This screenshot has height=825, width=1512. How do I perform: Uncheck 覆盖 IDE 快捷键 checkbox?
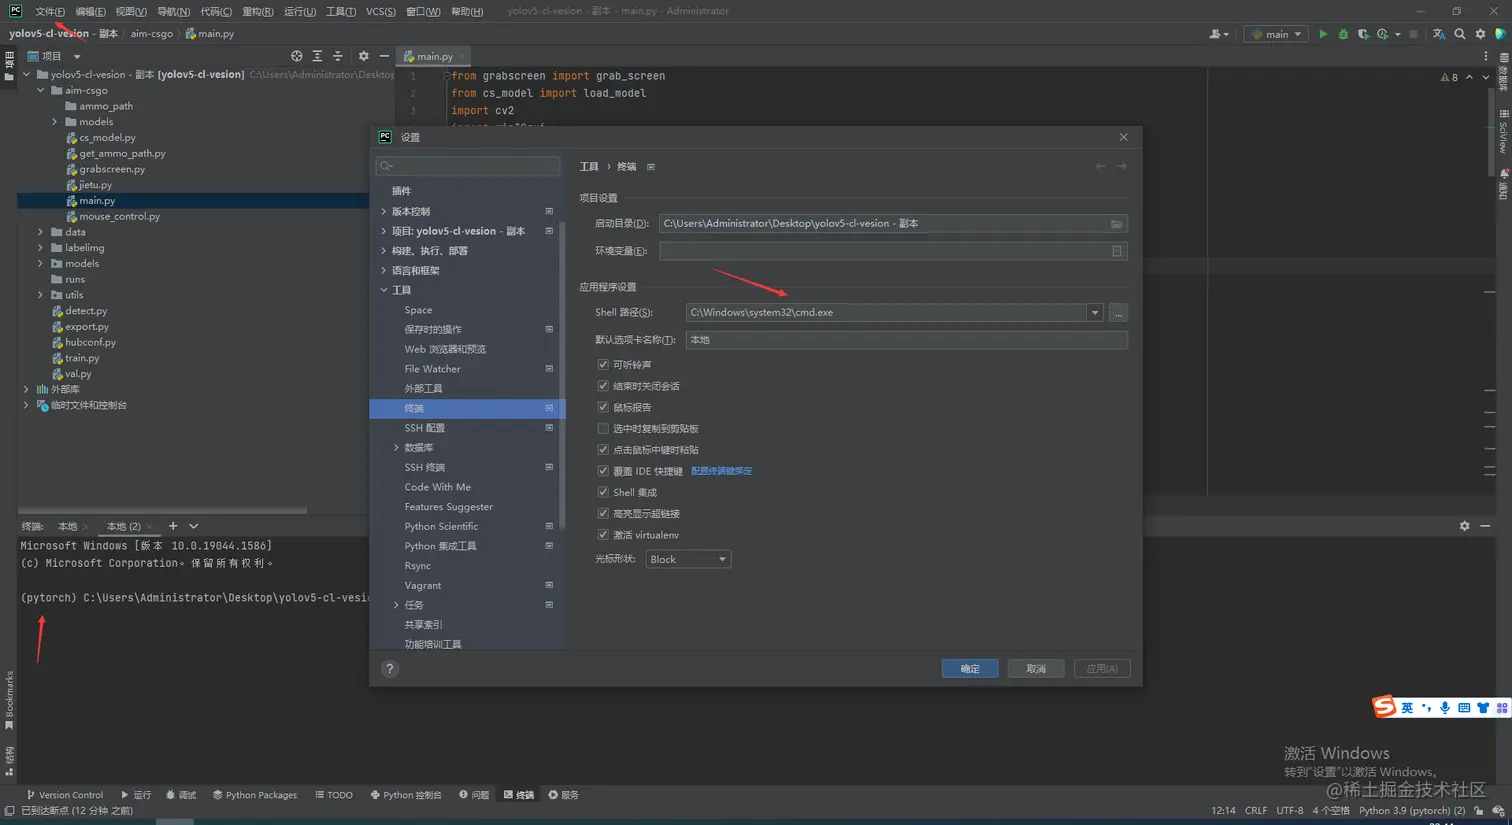(x=603, y=471)
